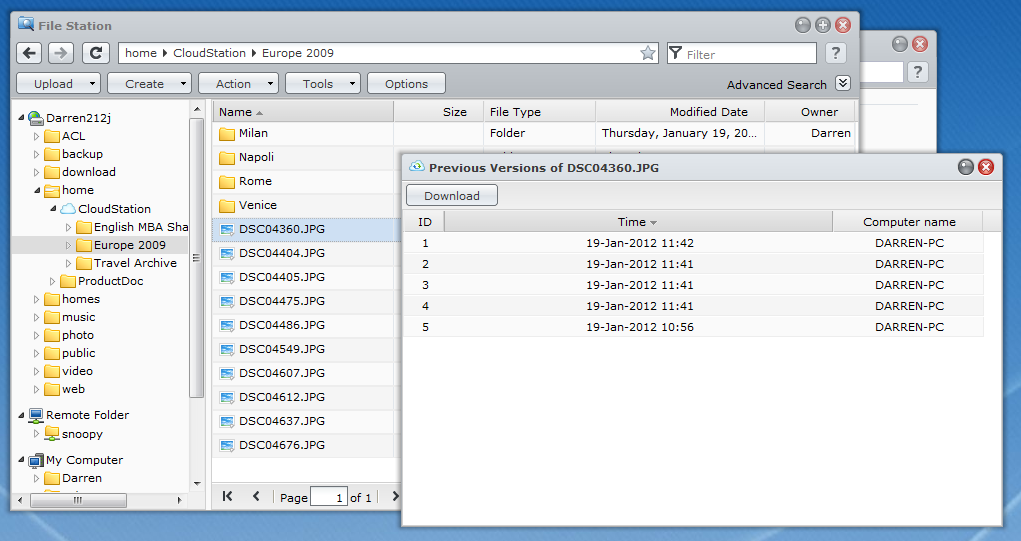The height and width of the screenshot is (541, 1021).
Task: Select English MBA Sha folder in tree
Action: tap(132, 227)
